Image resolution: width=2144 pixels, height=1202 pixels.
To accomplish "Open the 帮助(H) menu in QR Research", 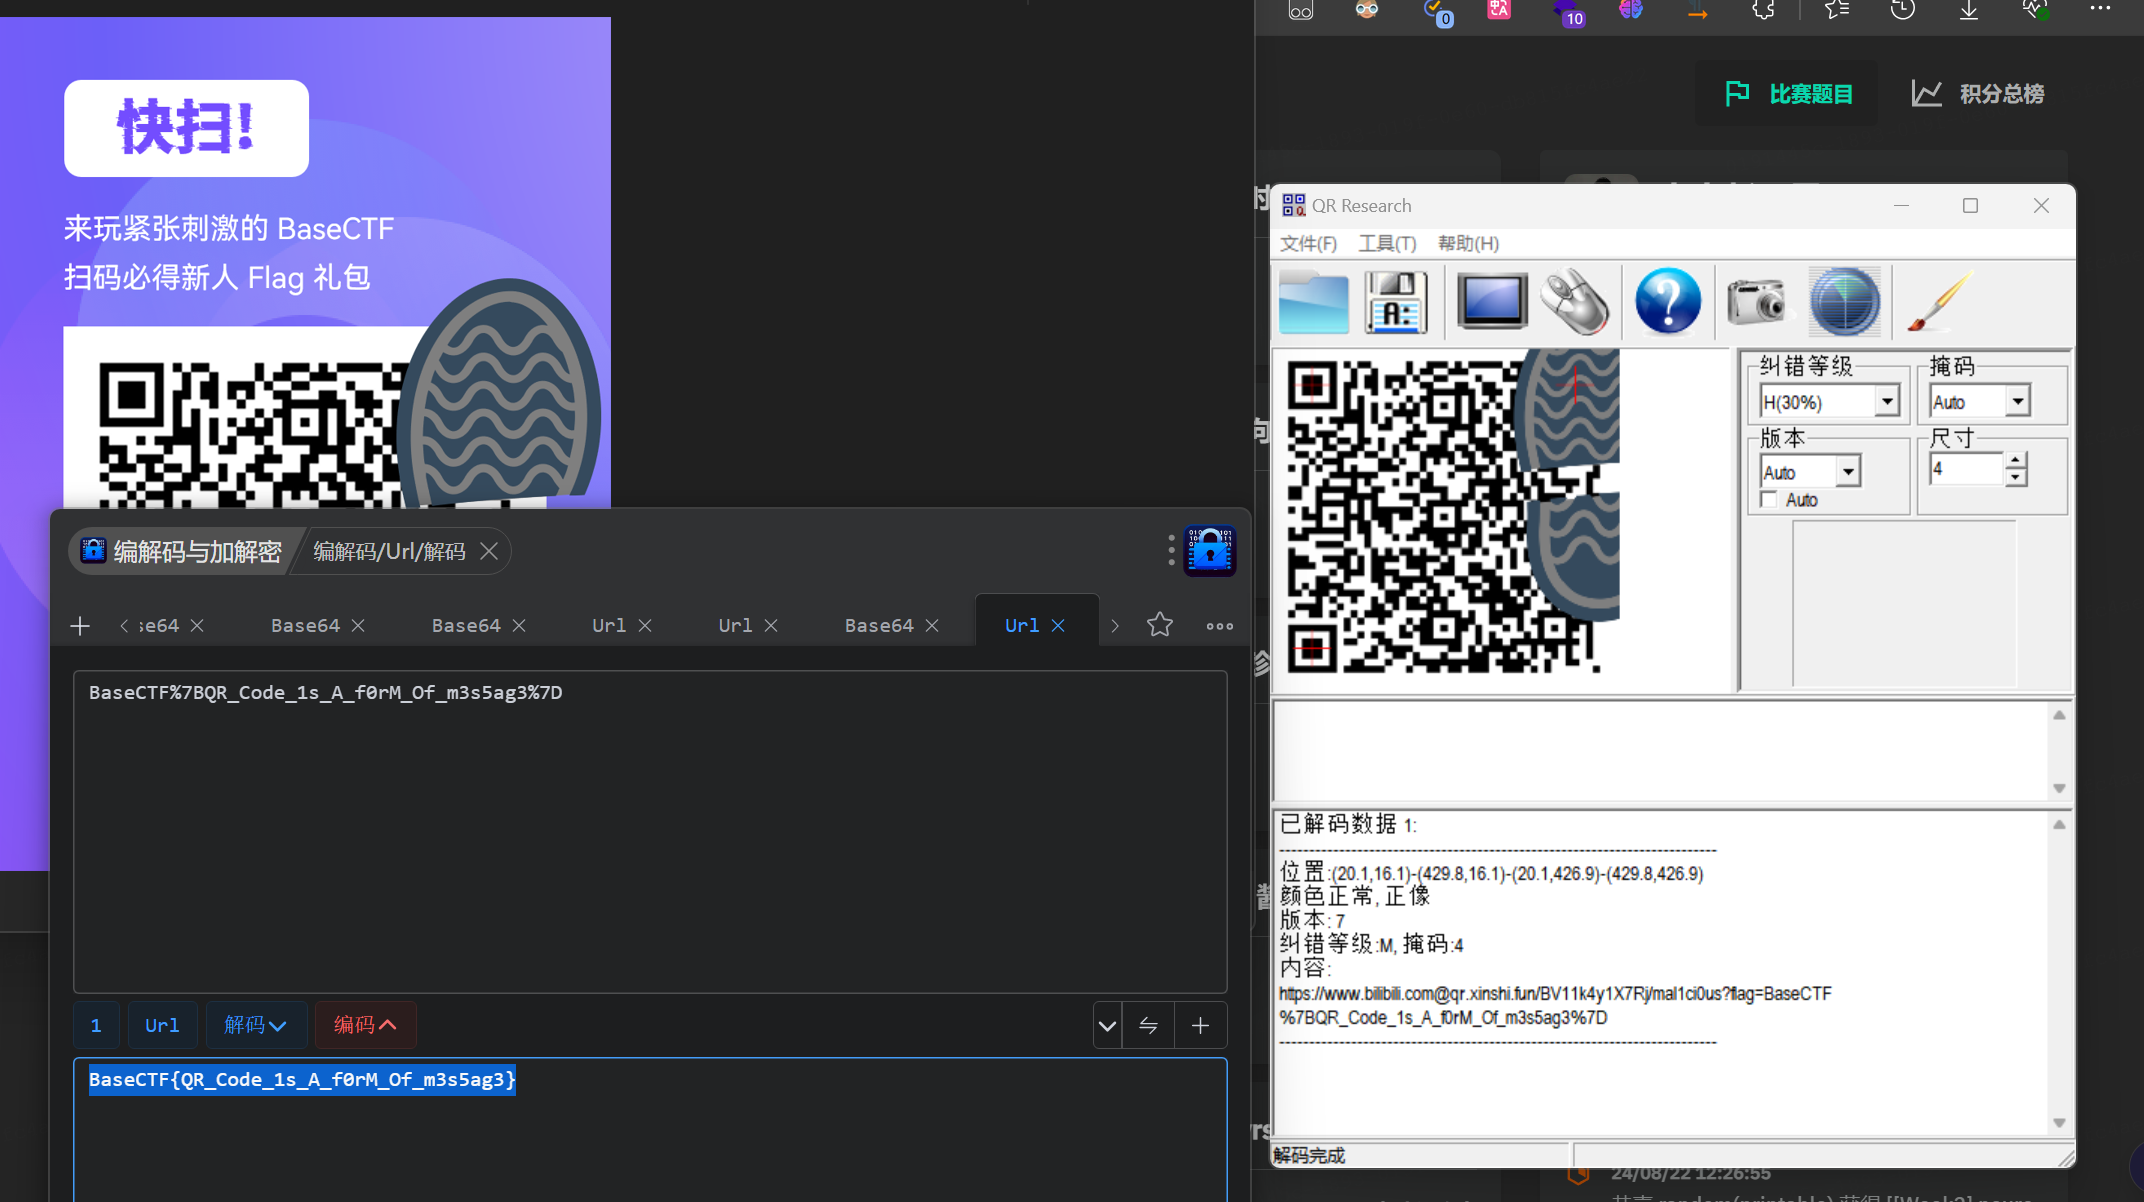I will (1468, 244).
